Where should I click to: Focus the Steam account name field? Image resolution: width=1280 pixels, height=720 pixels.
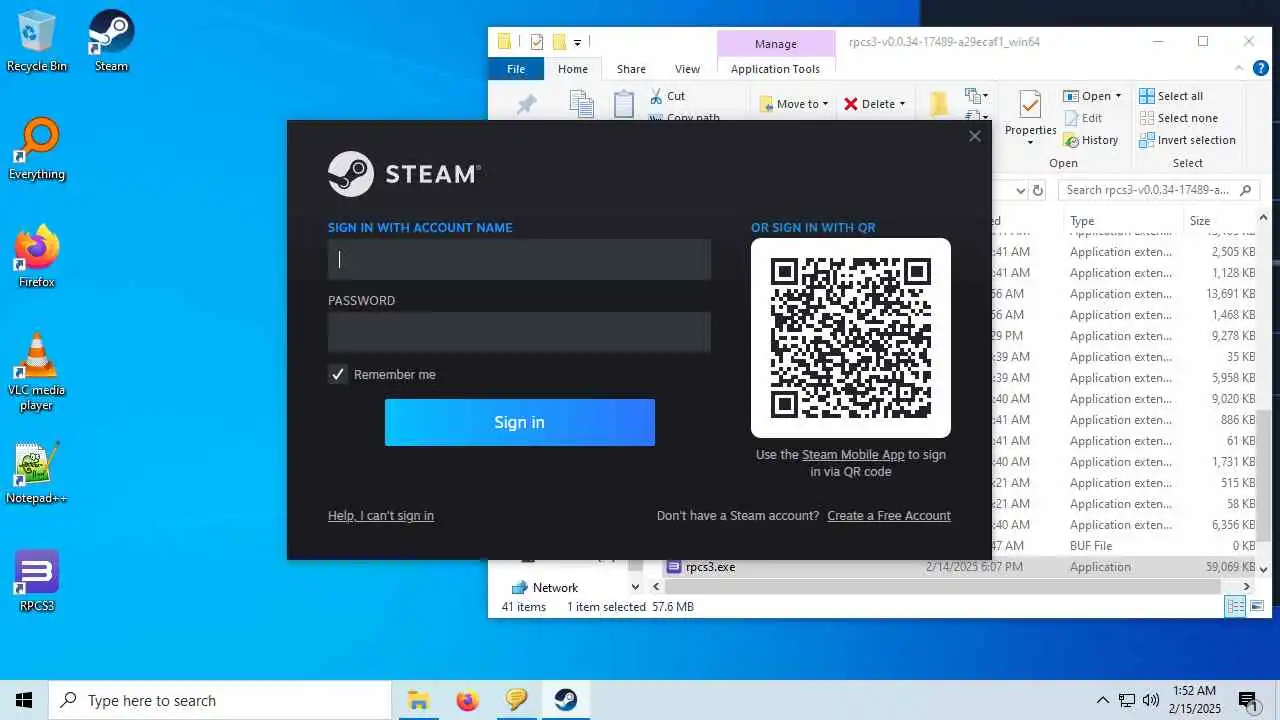coord(519,259)
